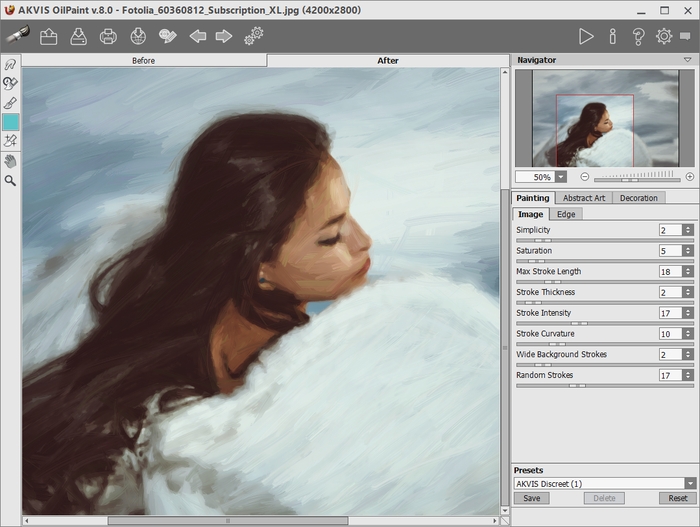Adjust the Navigator zoom slider
Image resolution: width=700 pixels, height=527 pixels.
[637, 180]
